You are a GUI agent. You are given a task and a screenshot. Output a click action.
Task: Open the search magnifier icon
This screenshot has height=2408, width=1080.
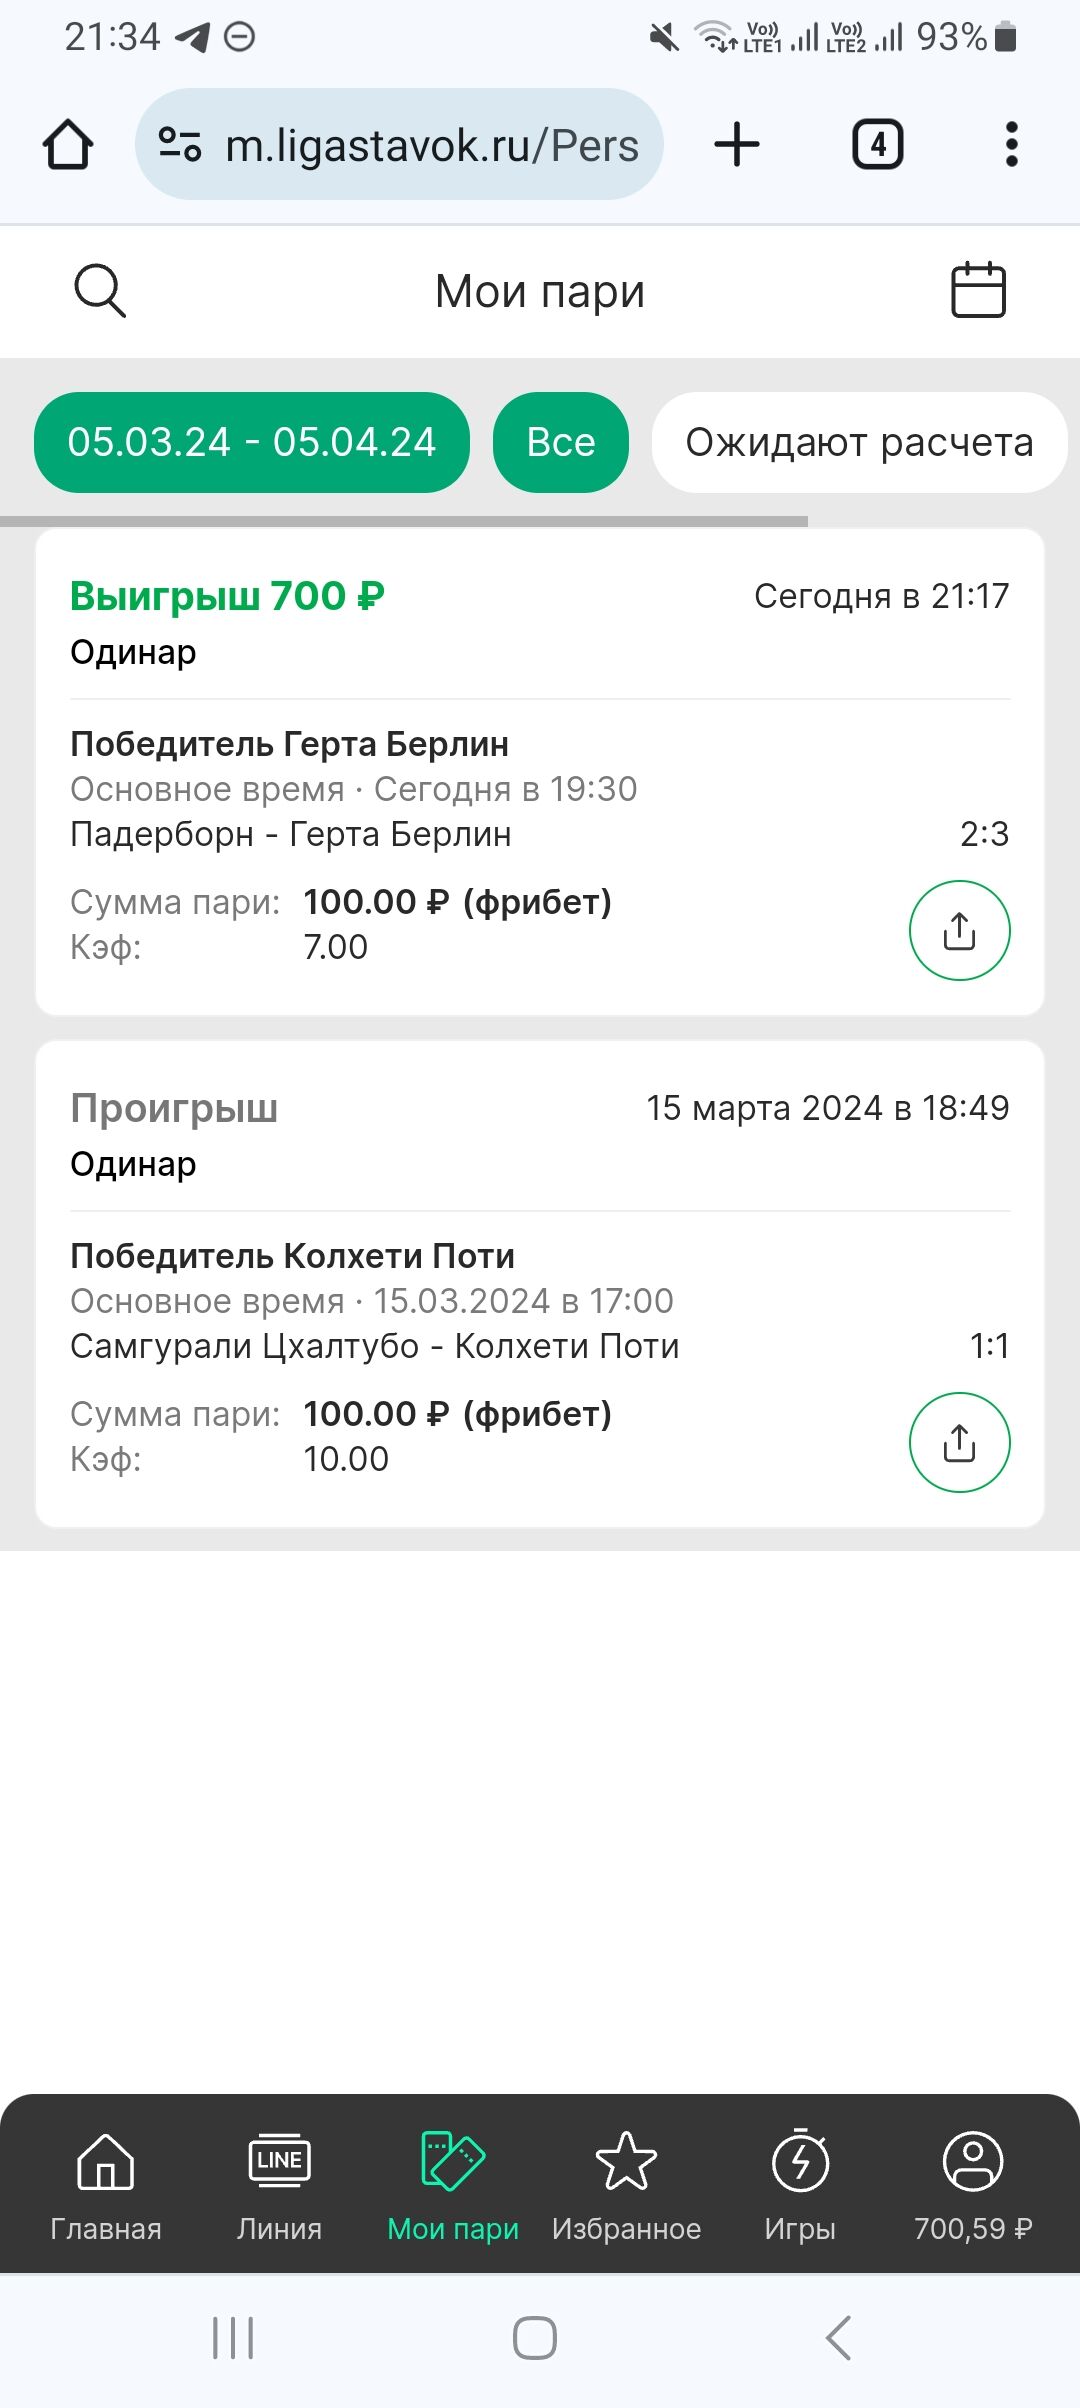pyautogui.click(x=100, y=291)
